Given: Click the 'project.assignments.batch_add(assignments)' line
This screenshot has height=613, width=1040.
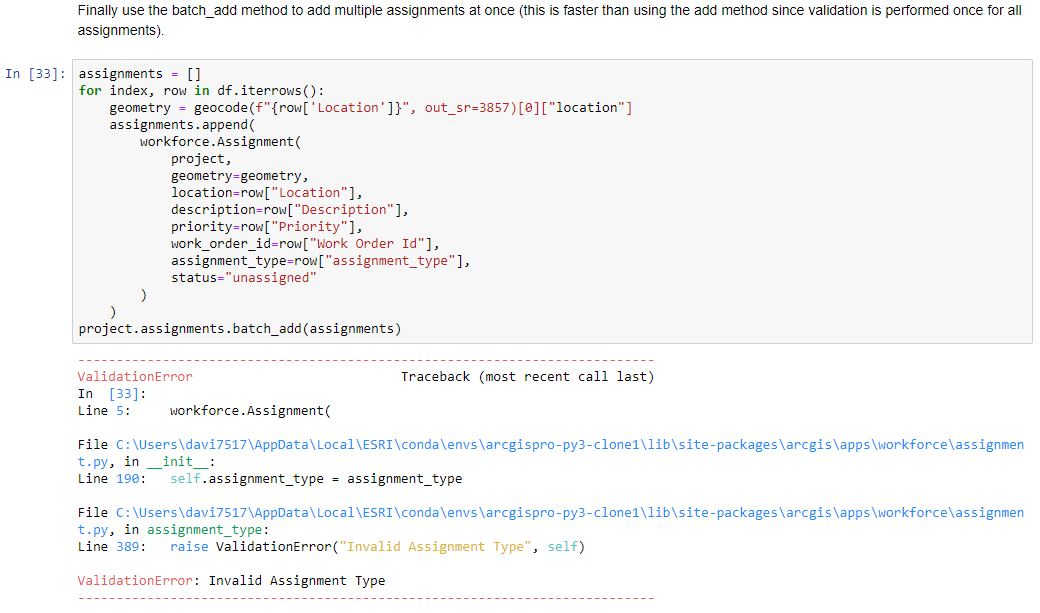Looking at the screenshot, I should (x=240, y=329).
